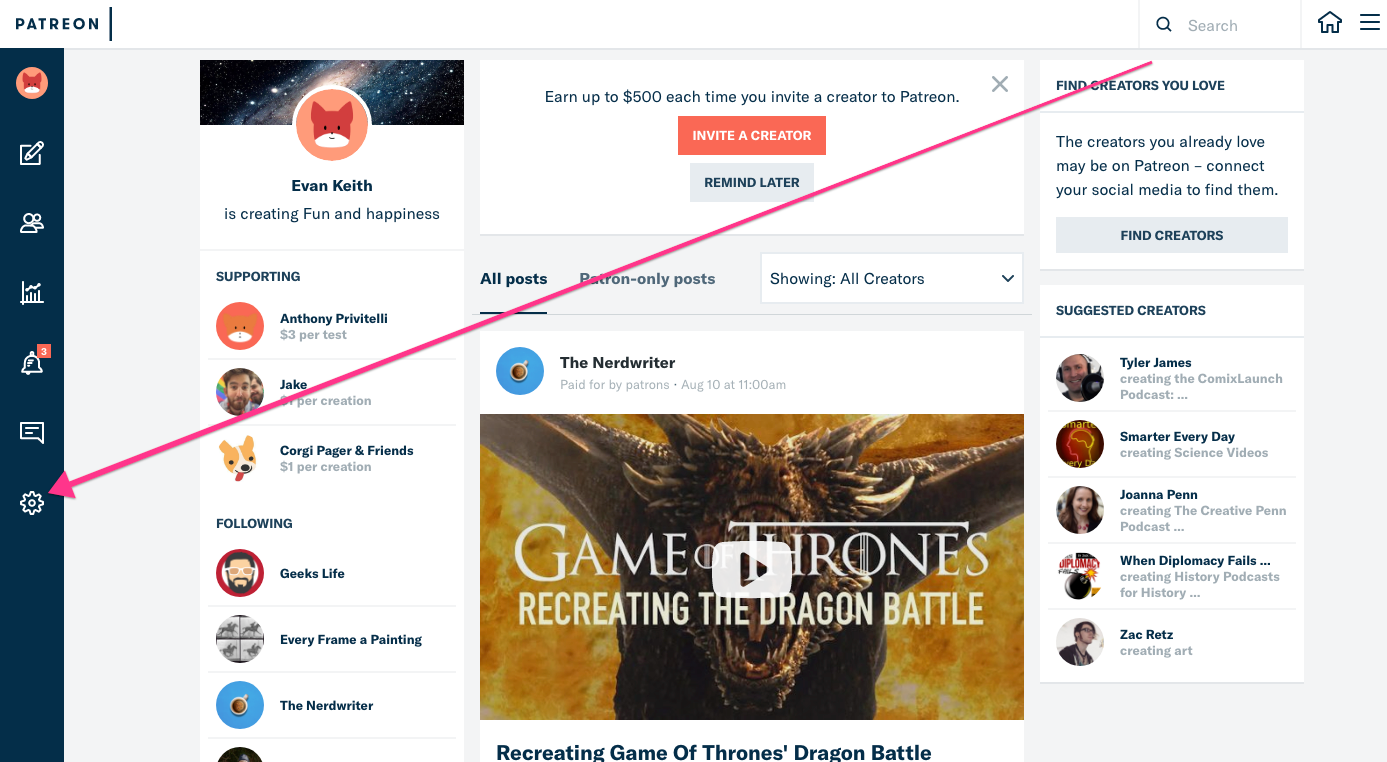Click the Invite a Creator button
This screenshot has height=762, width=1387.
click(751, 135)
